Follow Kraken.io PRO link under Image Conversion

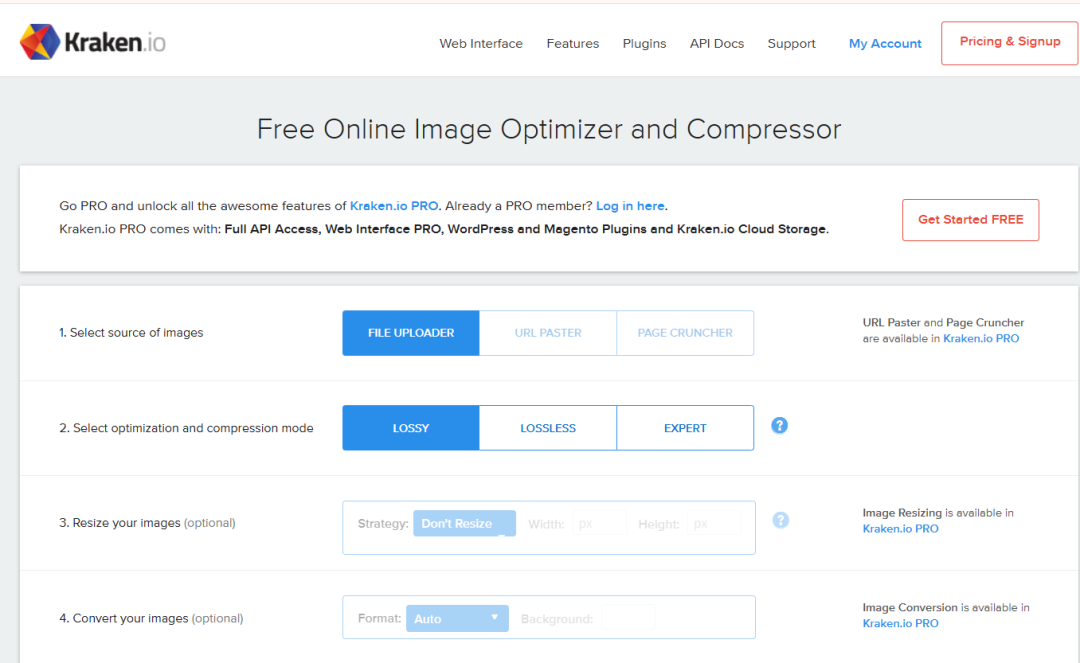[x=900, y=623]
